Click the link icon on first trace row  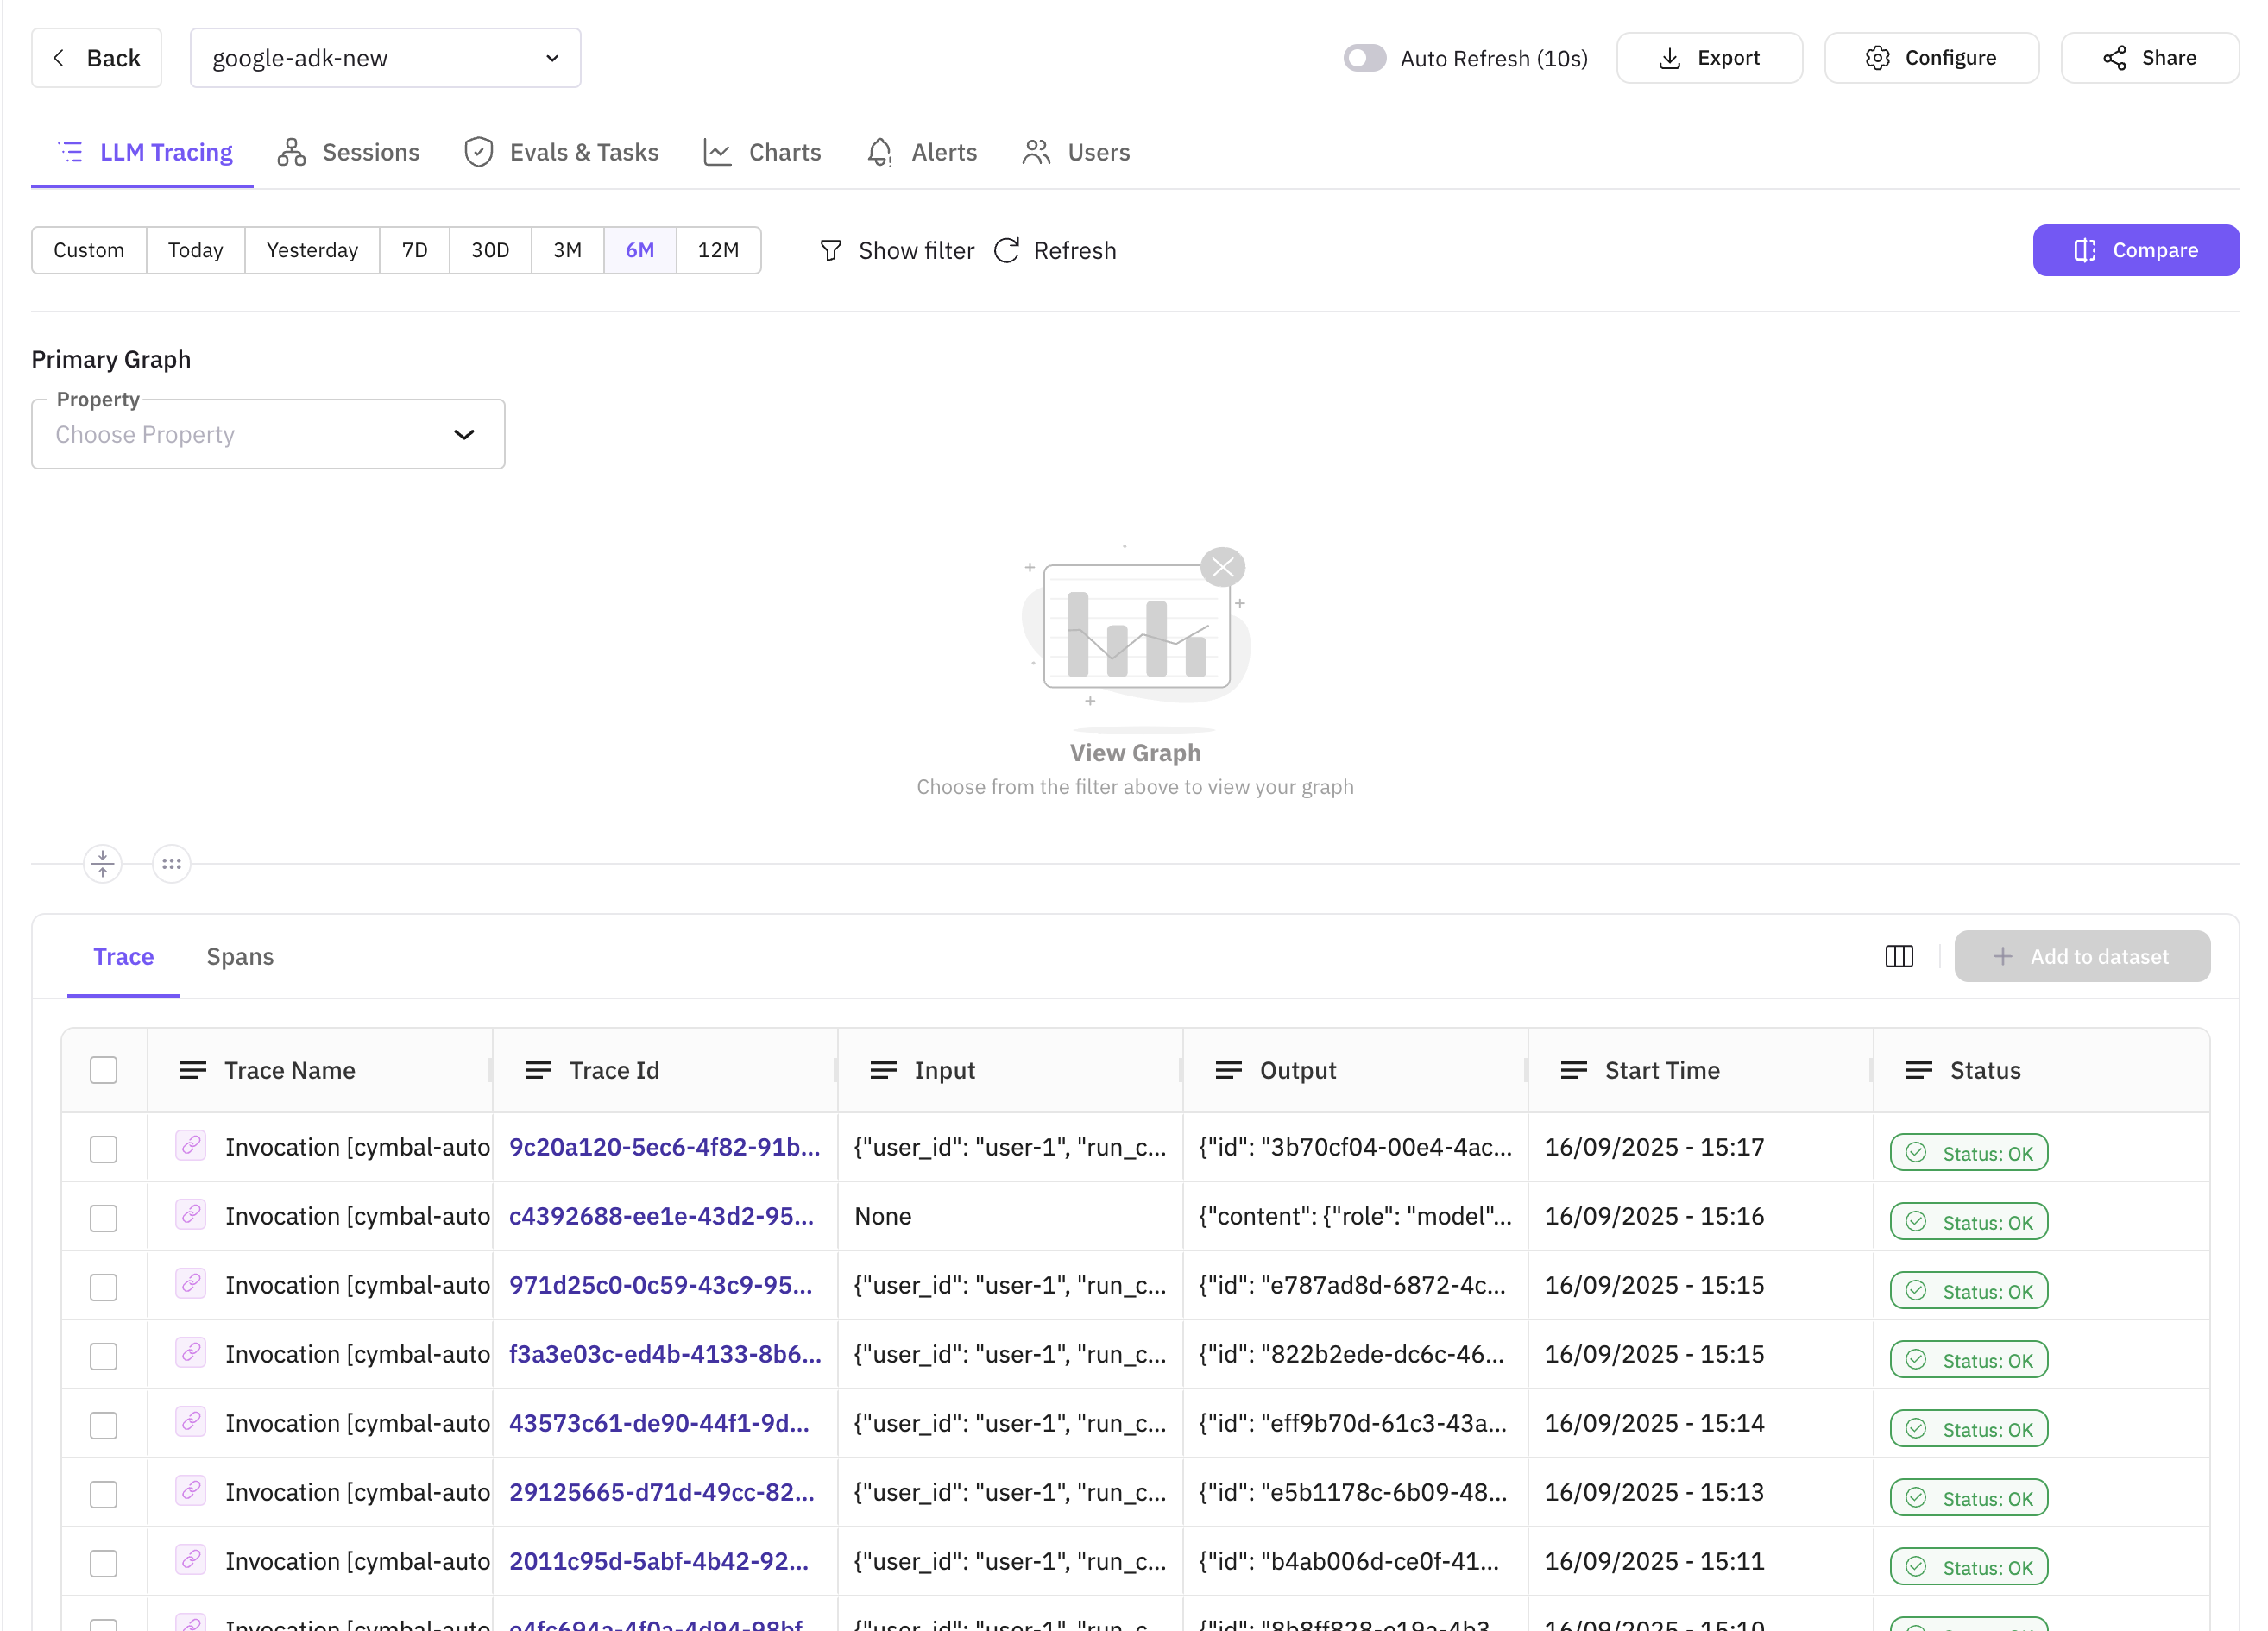[191, 1145]
